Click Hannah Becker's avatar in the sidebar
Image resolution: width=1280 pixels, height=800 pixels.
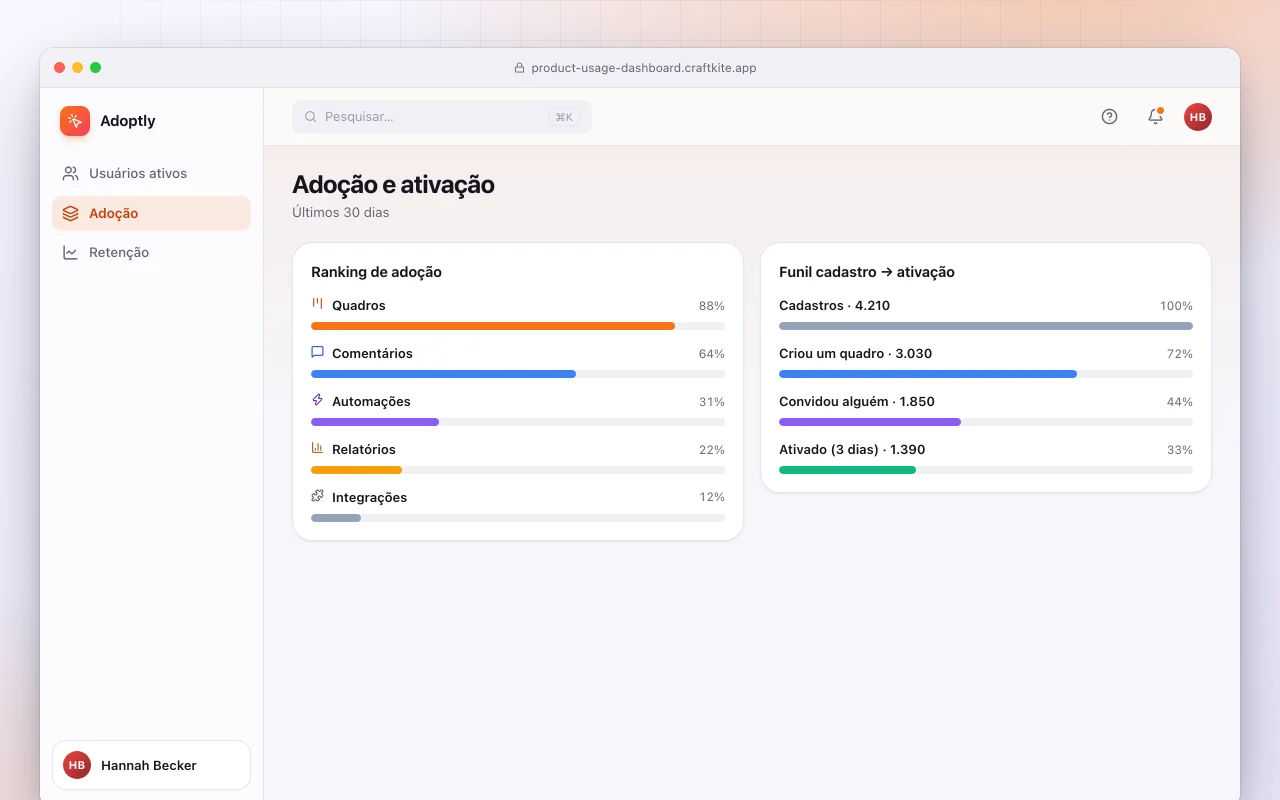click(x=77, y=765)
